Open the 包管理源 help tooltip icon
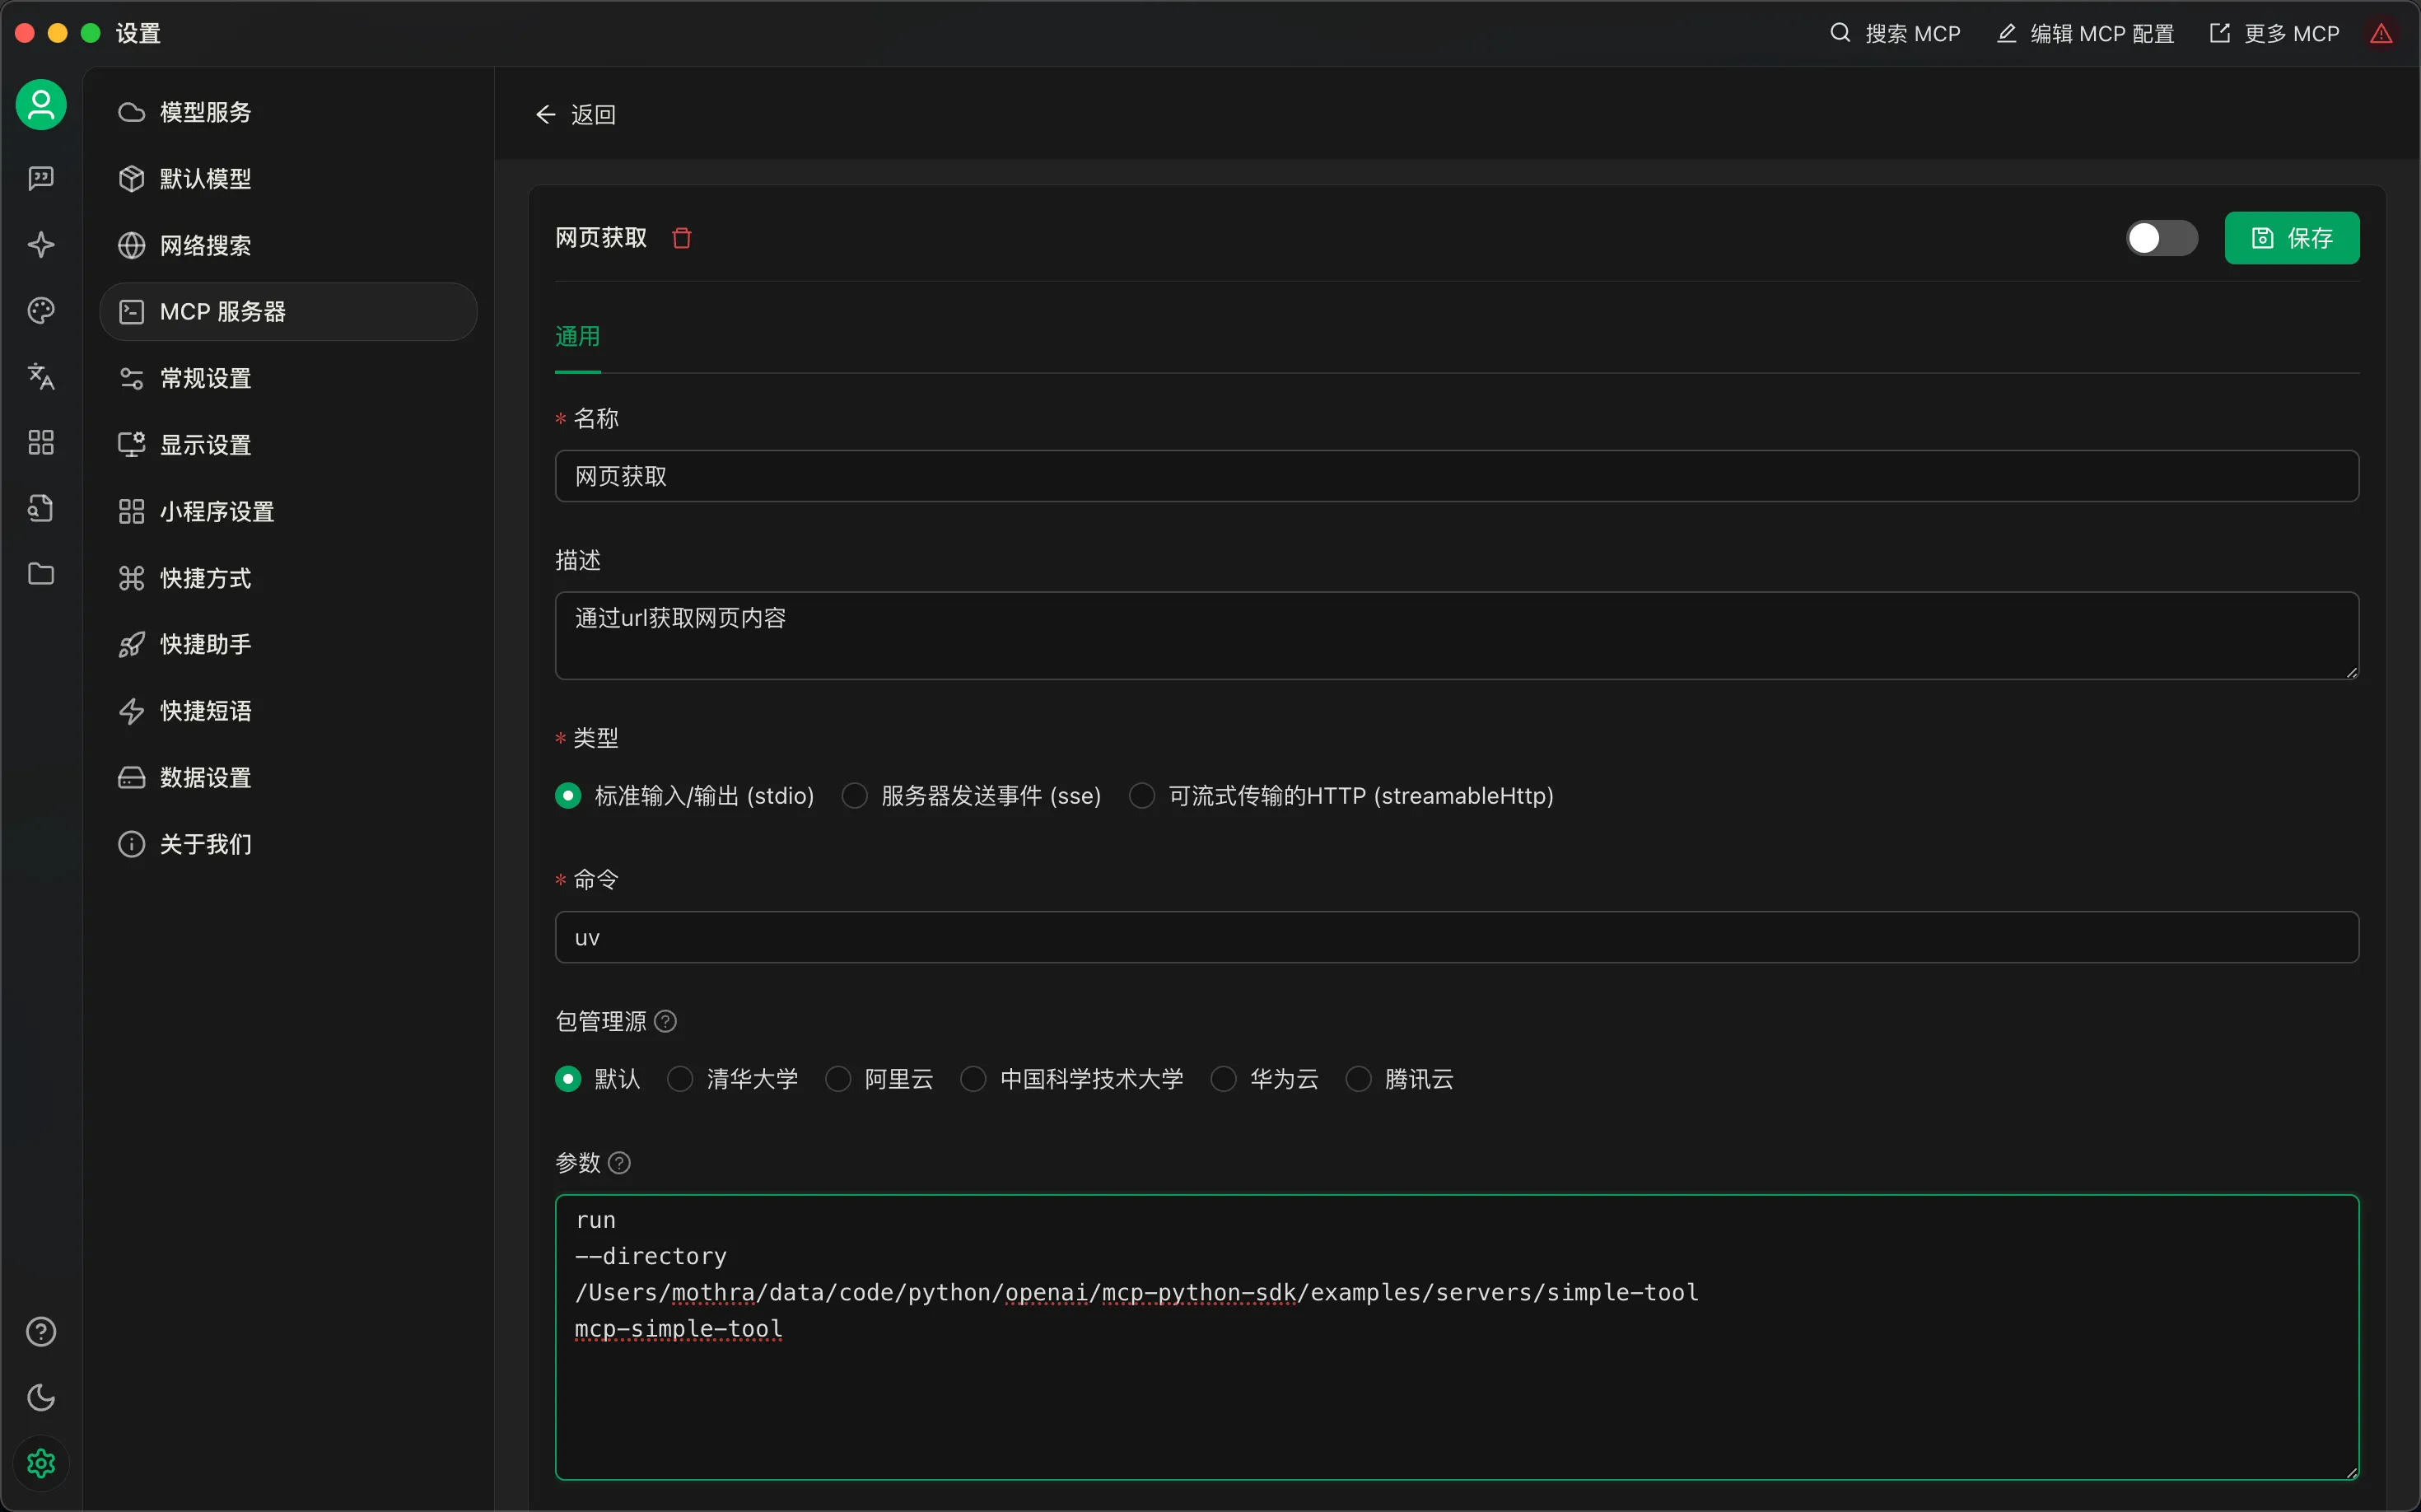The width and height of the screenshot is (2421, 1512). [x=666, y=1021]
